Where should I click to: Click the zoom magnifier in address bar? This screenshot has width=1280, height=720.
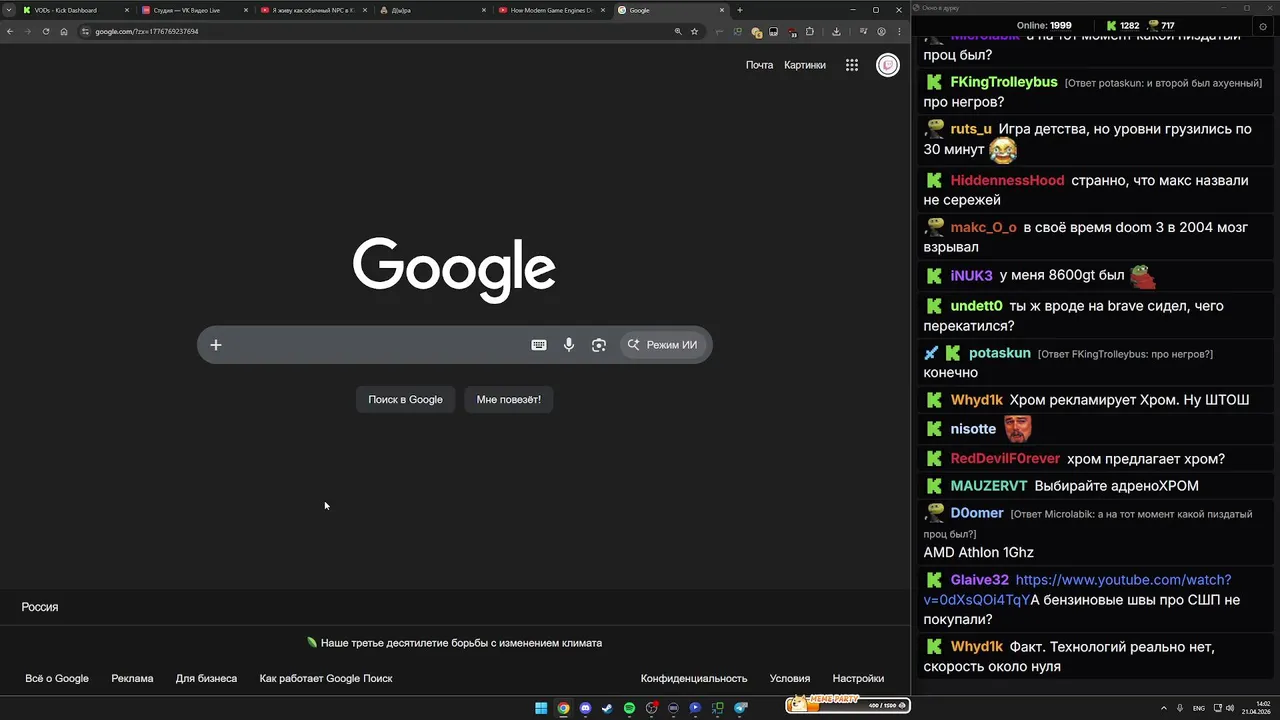point(678,31)
